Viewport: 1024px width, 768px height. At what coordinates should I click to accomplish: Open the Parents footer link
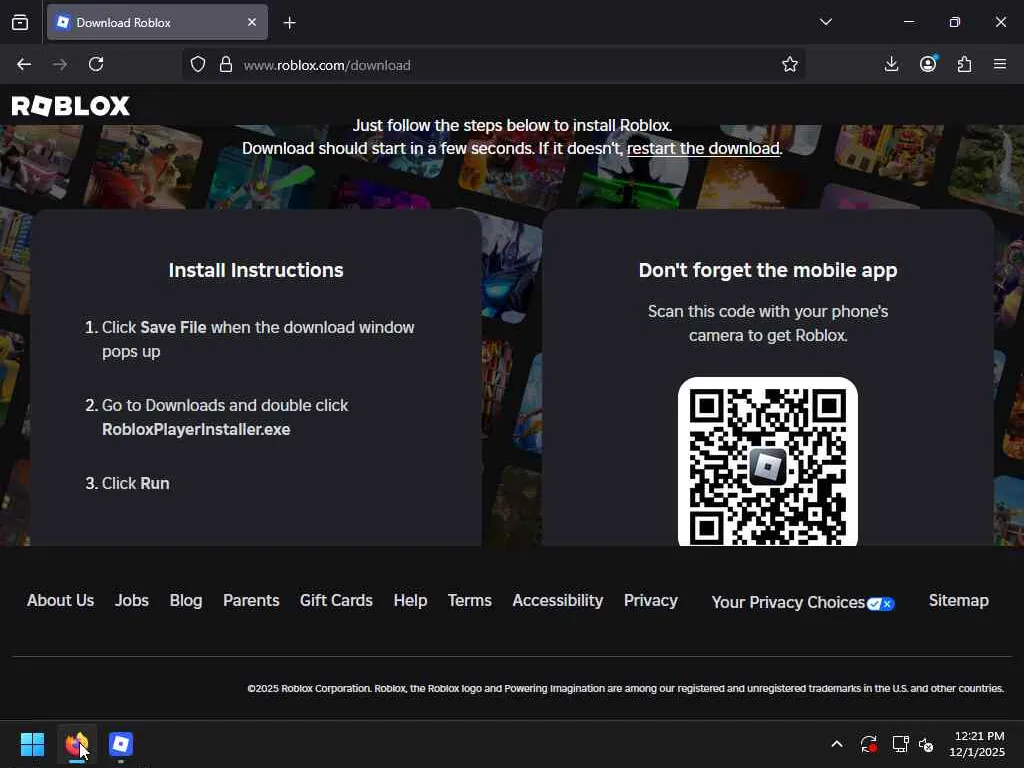click(x=251, y=600)
